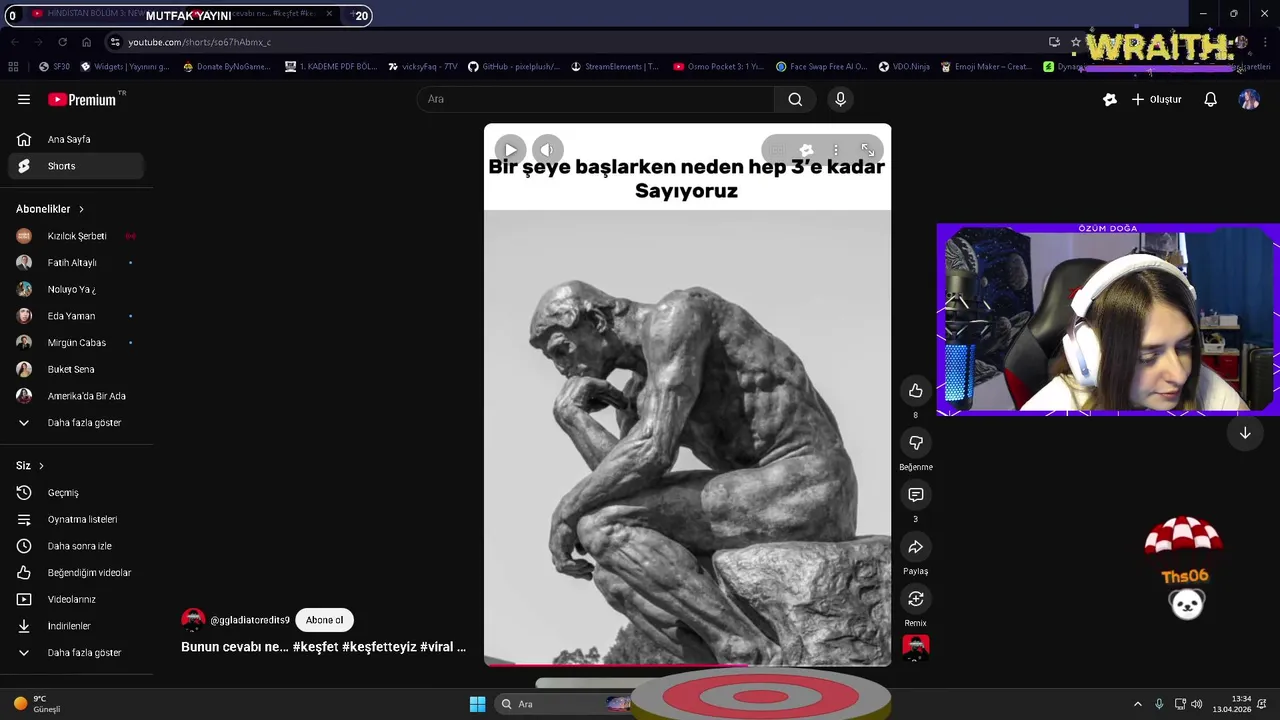
Task: Open the GitHub - pixelplush bookmark
Action: pos(513,67)
